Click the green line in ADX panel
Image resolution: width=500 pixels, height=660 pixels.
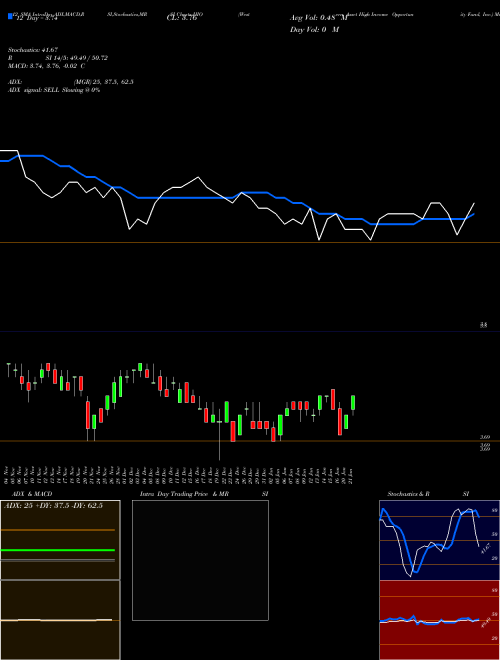point(58,550)
